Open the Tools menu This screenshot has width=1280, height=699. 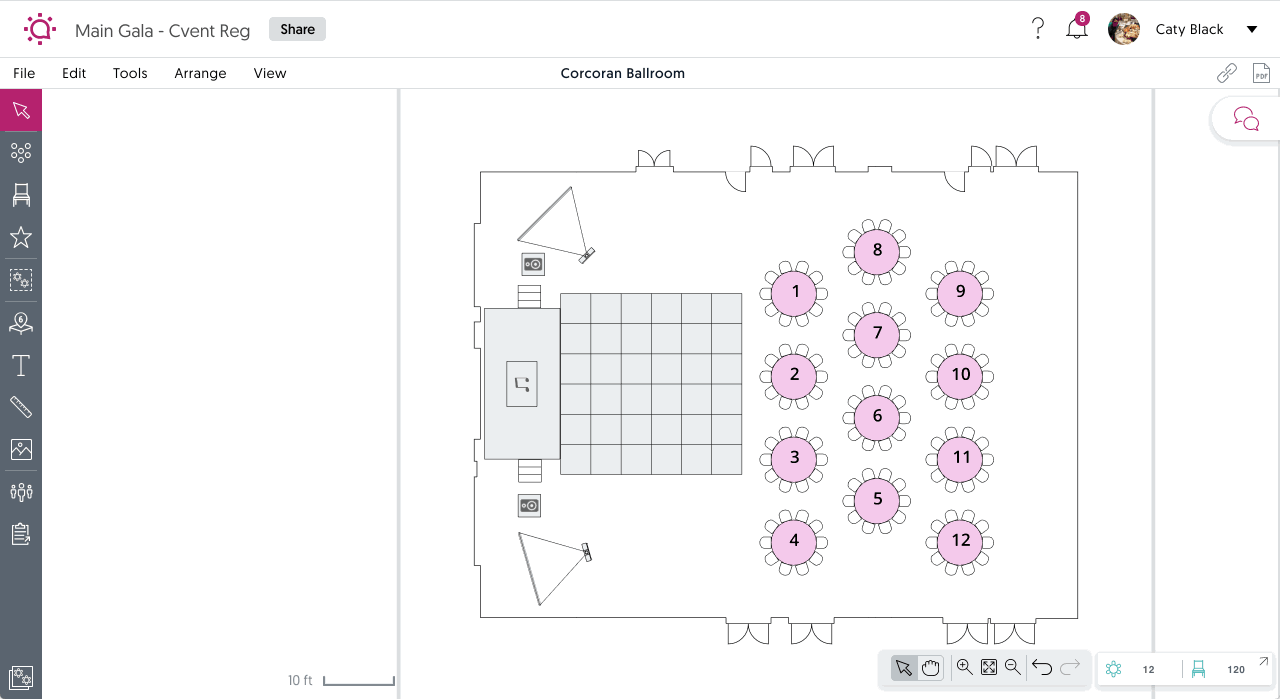(x=130, y=73)
